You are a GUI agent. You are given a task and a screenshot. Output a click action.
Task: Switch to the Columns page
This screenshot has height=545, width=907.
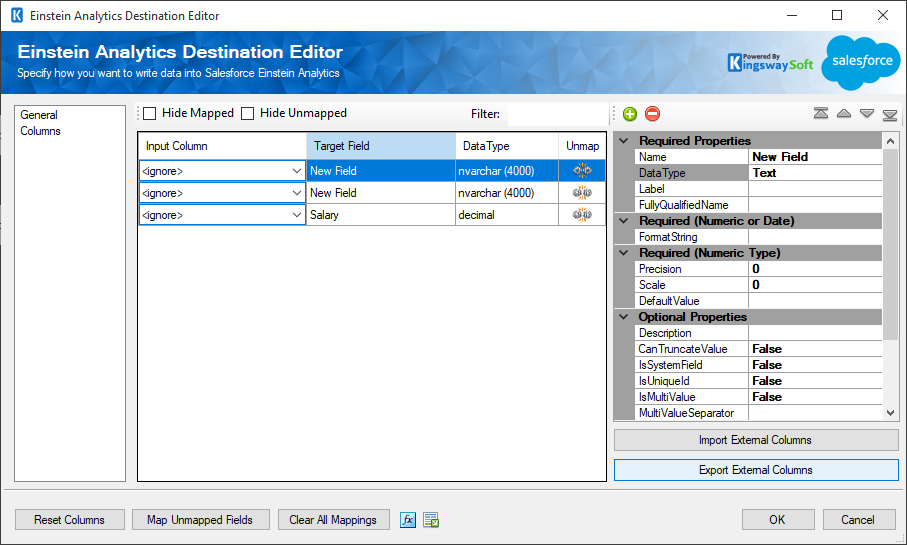40,131
